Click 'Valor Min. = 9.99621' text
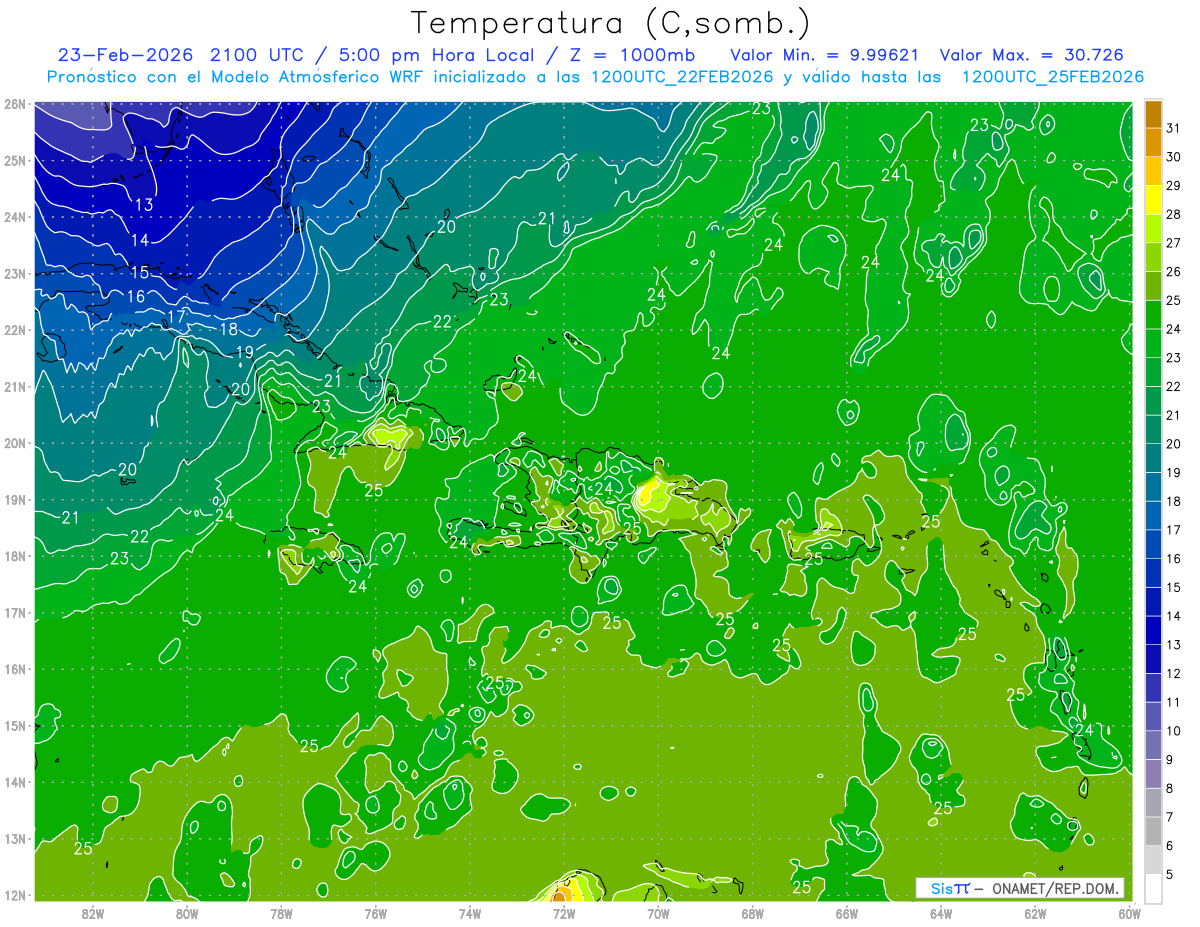Viewport: 1200px width, 927px height. (825, 55)
